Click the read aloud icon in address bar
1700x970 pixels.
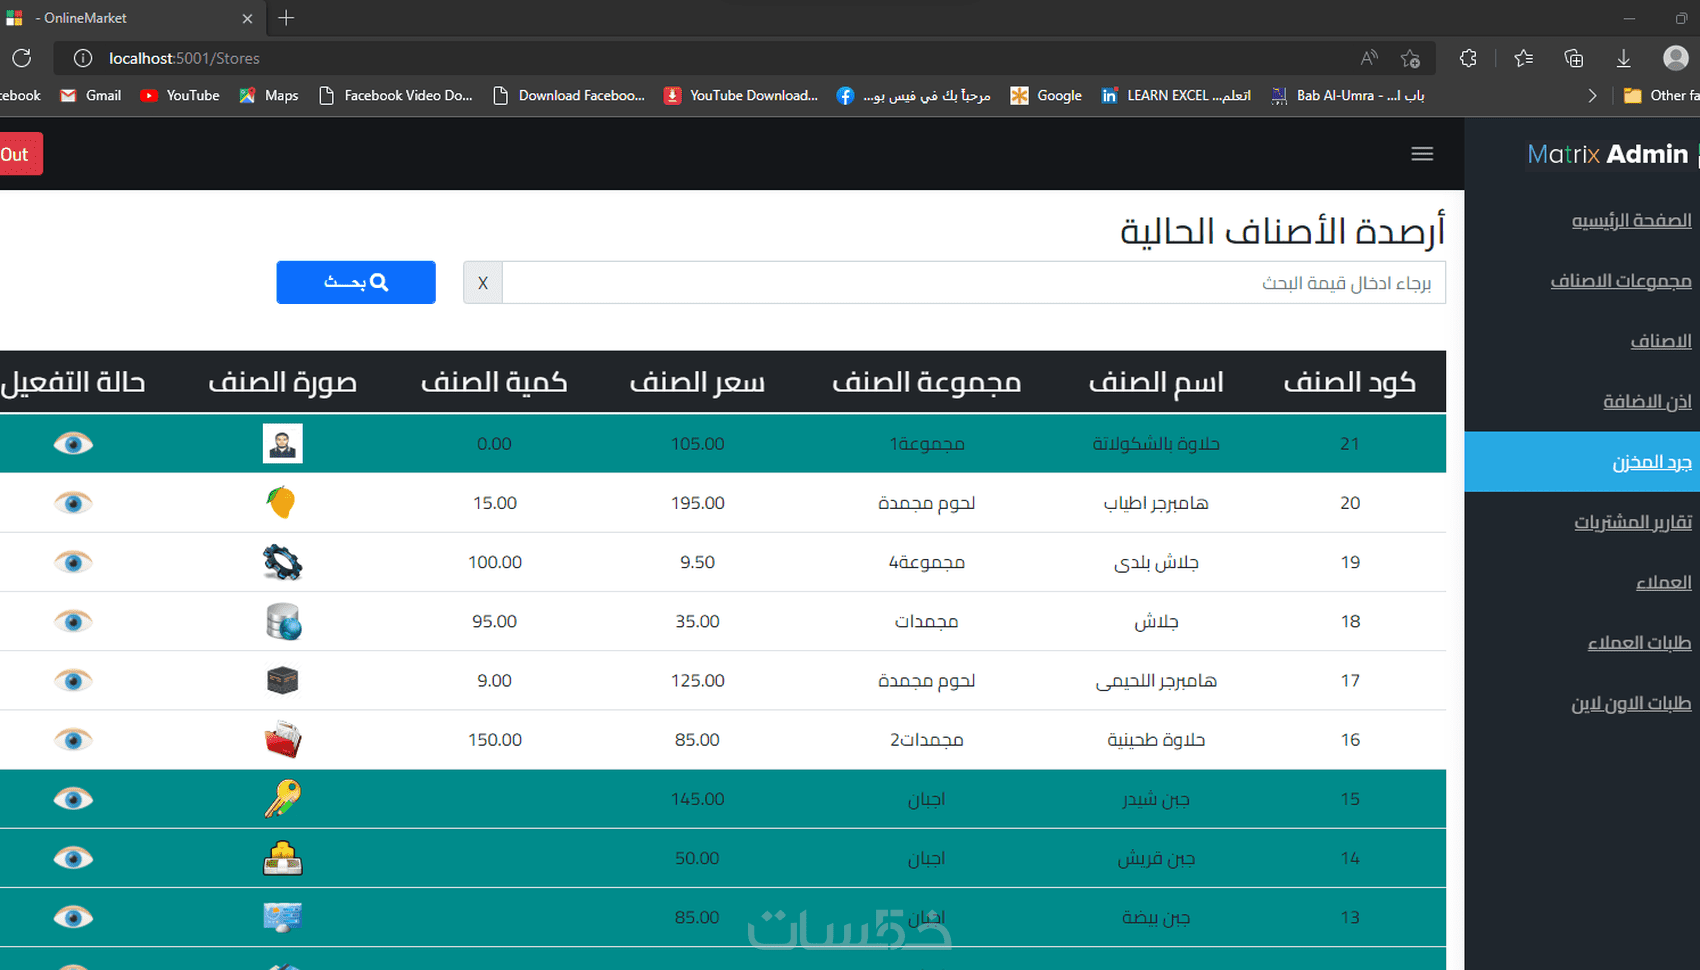click(1369, 58)
